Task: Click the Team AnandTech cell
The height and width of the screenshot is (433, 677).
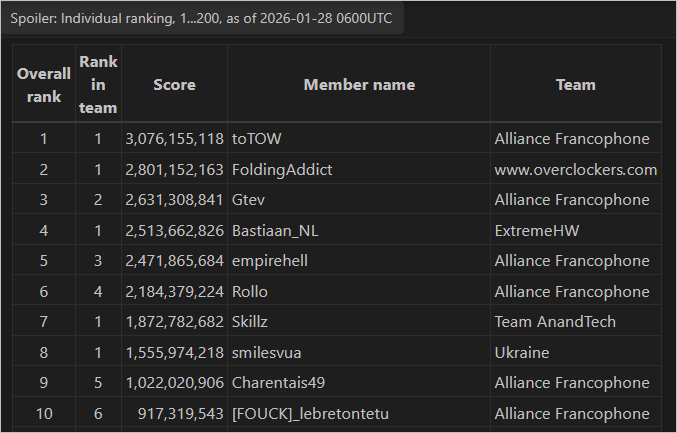Action: tap(555, 322)
